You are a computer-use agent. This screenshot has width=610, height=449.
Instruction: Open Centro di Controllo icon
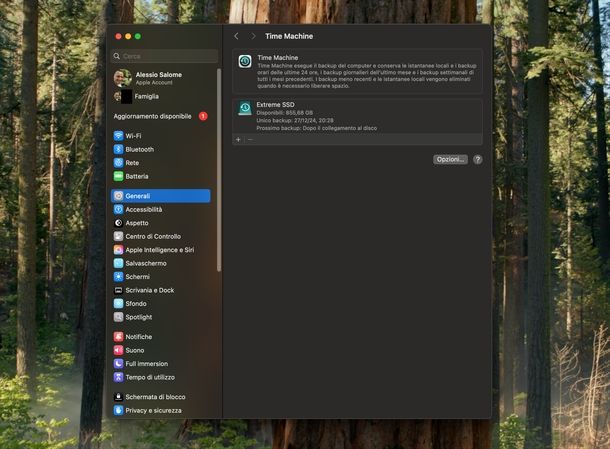click(x=118, y=236)
